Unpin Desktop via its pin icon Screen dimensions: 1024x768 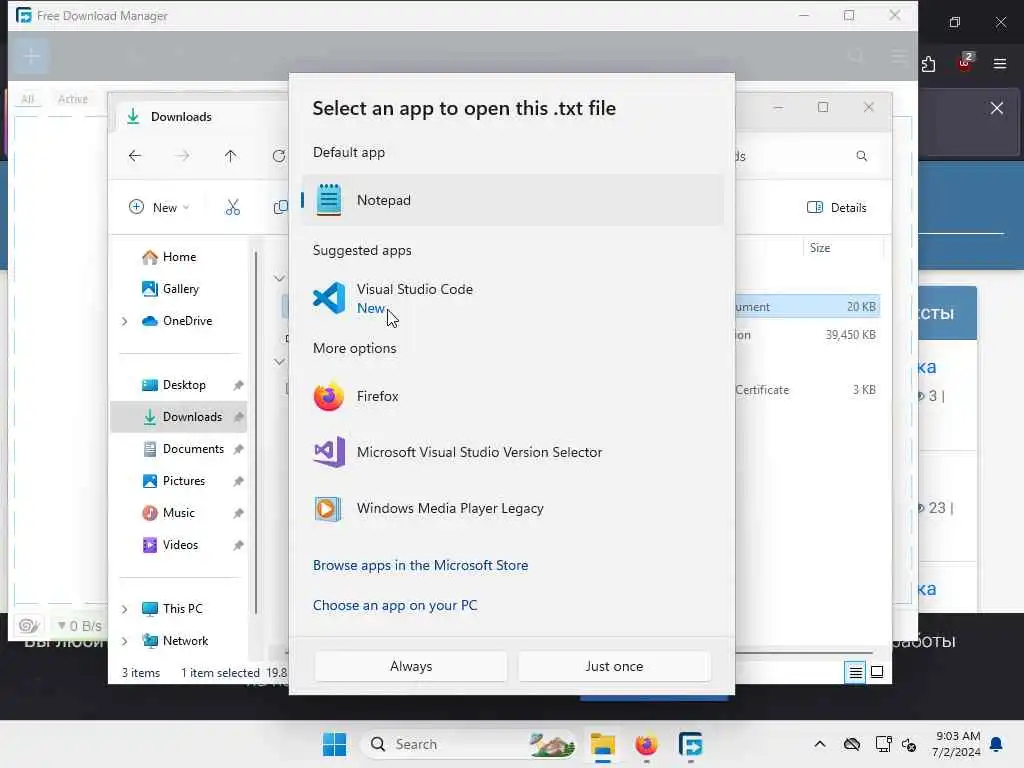click(238, 385)
